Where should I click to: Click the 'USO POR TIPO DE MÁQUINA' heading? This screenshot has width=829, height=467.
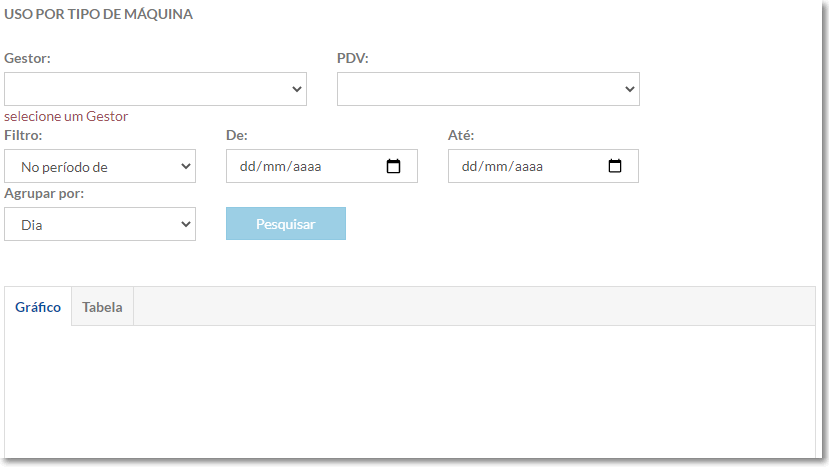(x=98, y=14)
